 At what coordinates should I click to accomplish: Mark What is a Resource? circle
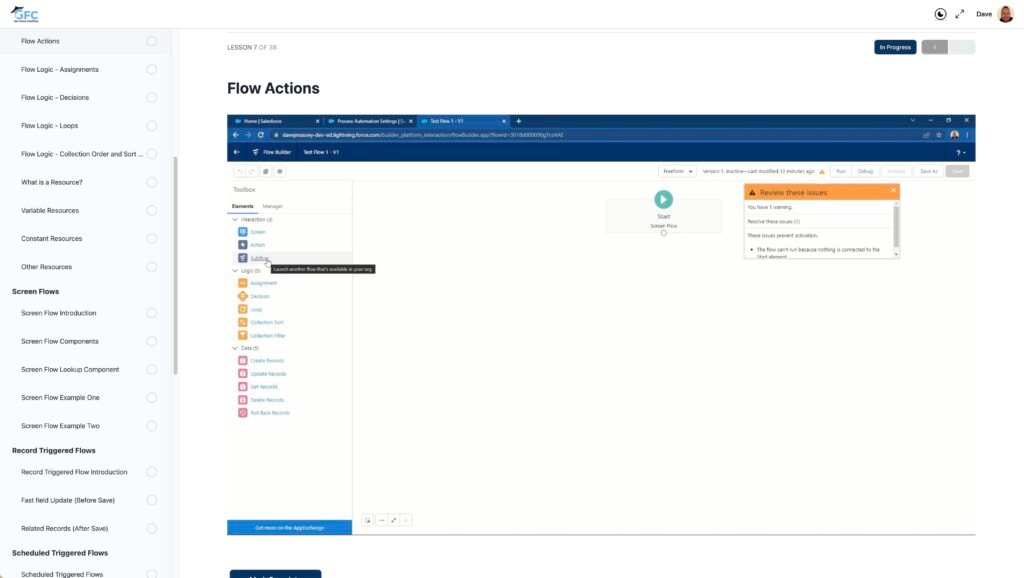point(152,182)
